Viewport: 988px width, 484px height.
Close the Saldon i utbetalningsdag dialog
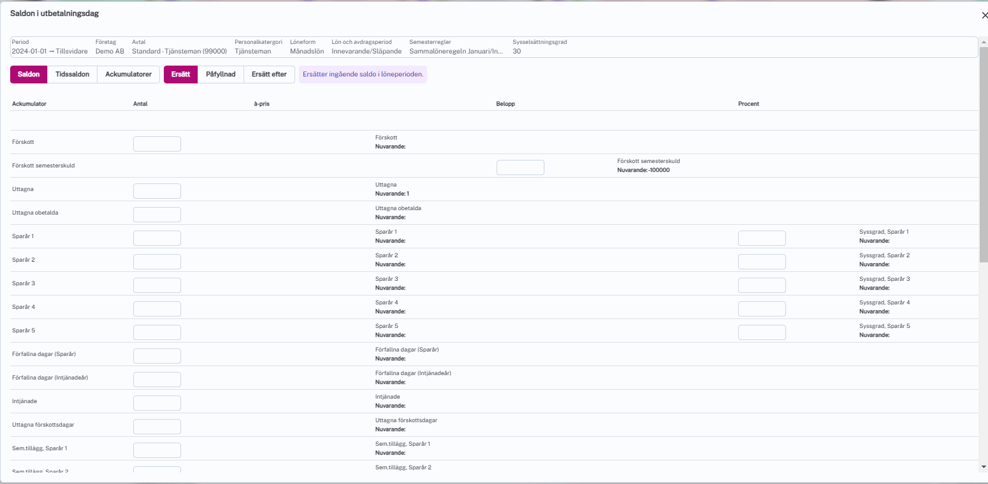point(983,15)
